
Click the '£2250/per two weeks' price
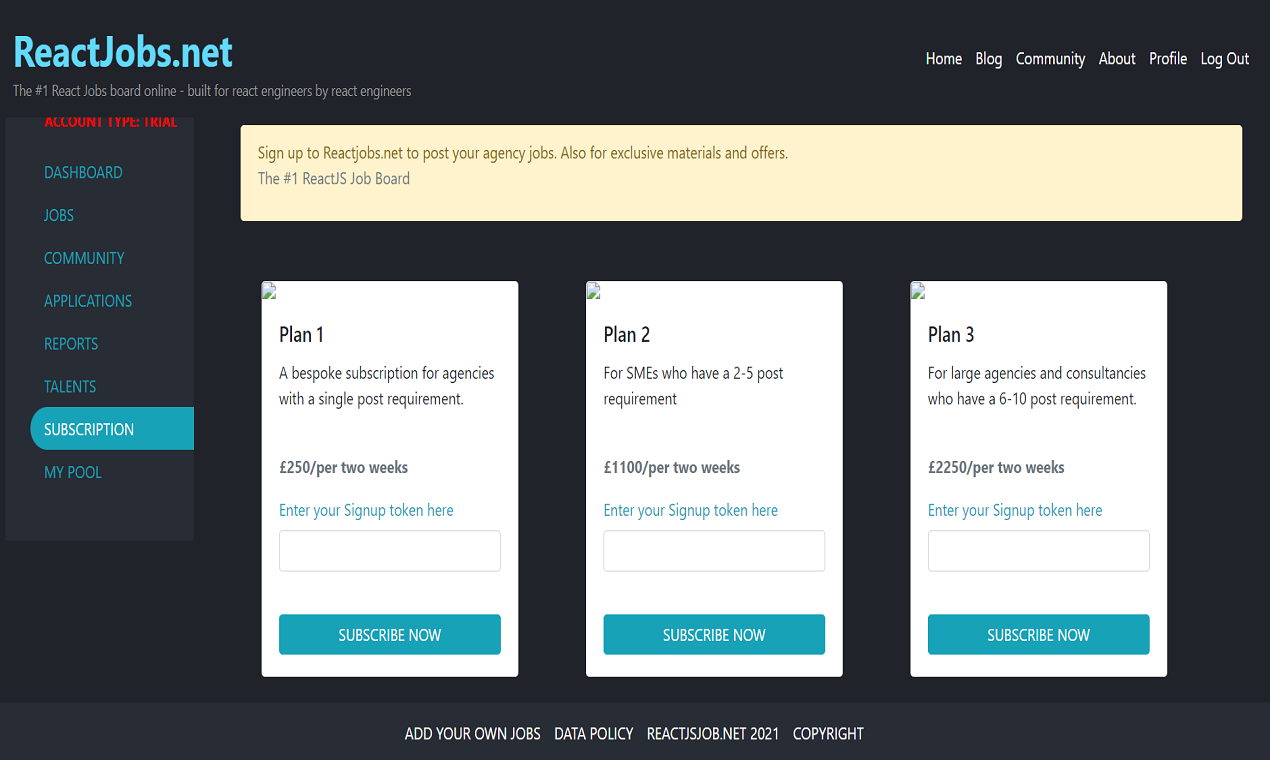pos(996,468)
